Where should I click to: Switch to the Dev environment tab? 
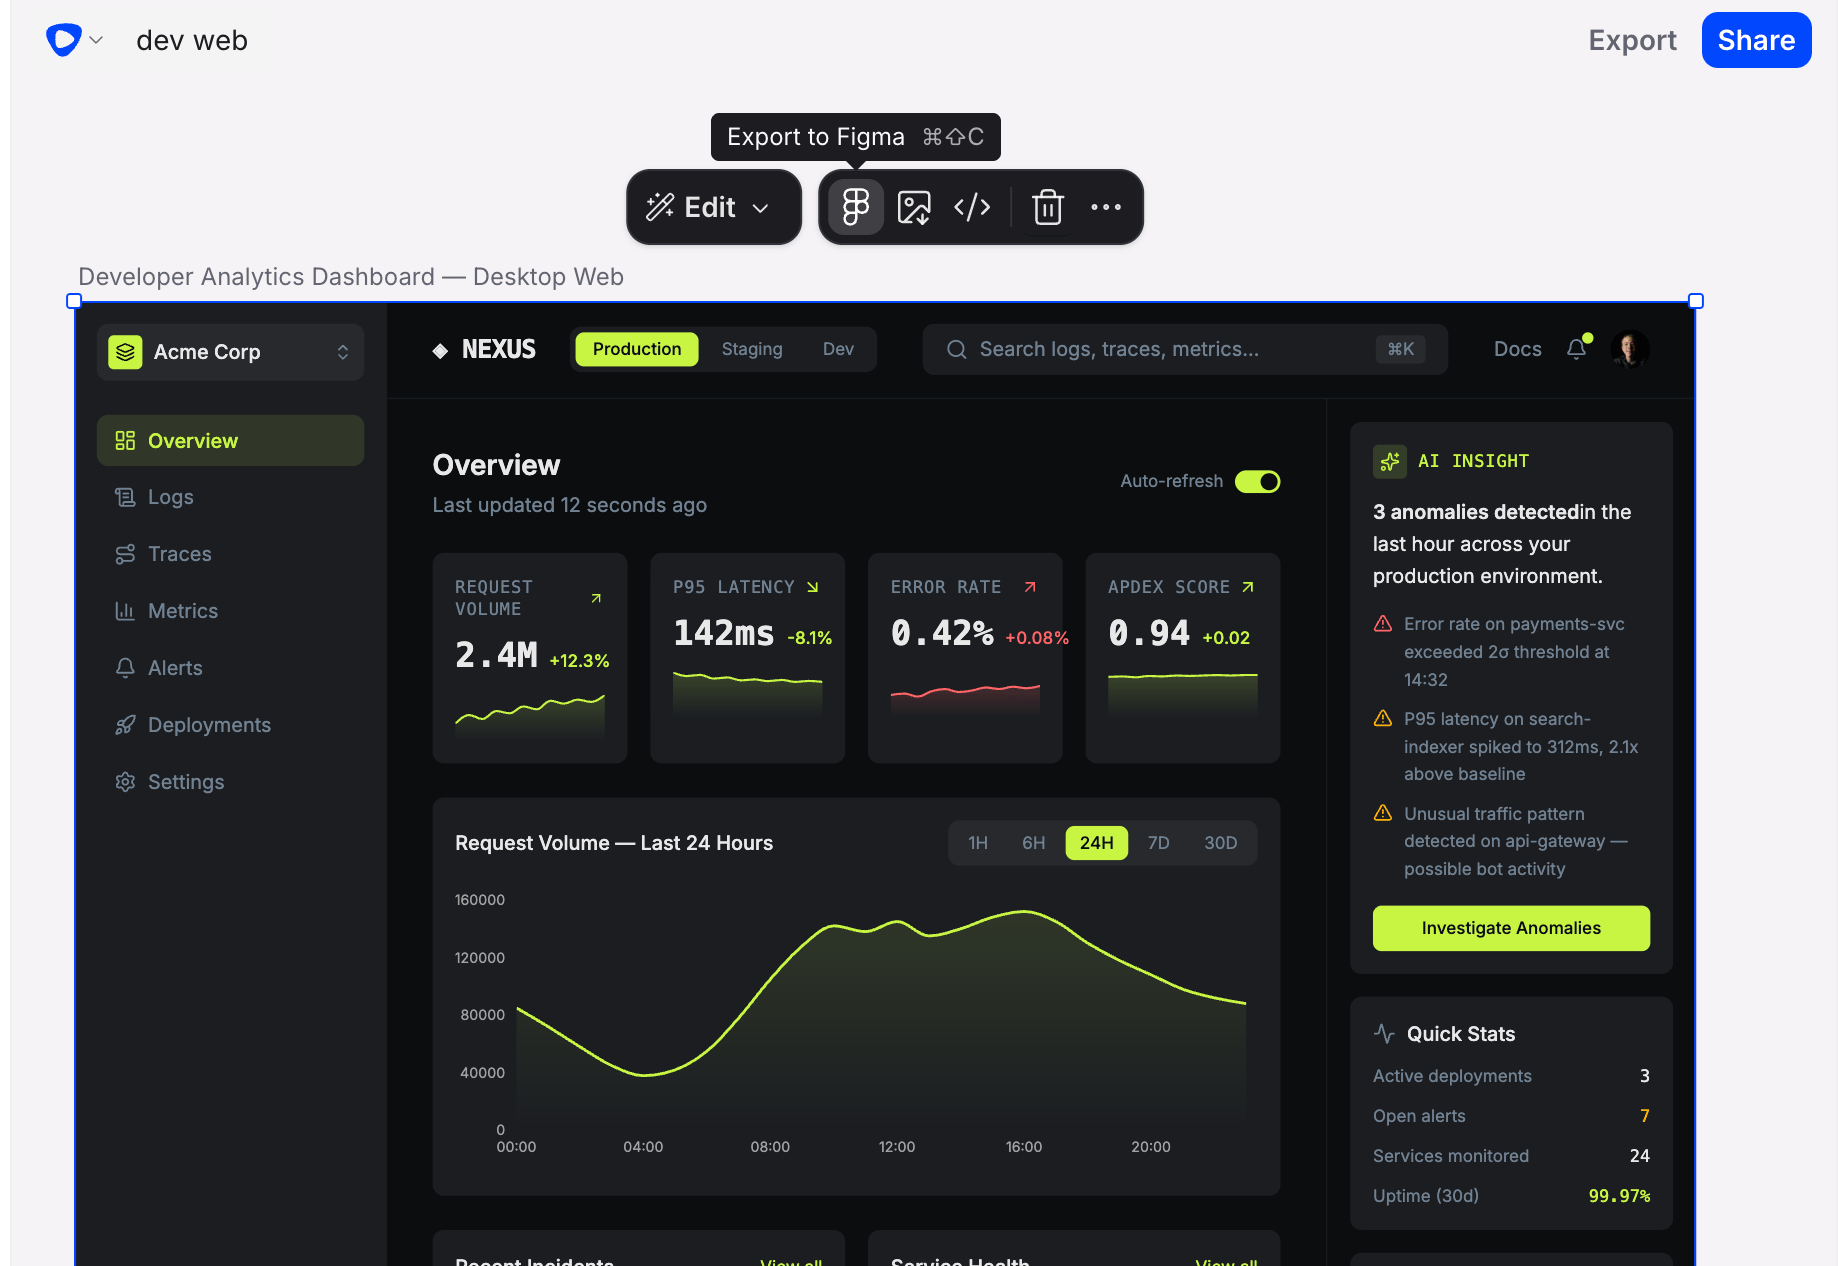(838, 349)
